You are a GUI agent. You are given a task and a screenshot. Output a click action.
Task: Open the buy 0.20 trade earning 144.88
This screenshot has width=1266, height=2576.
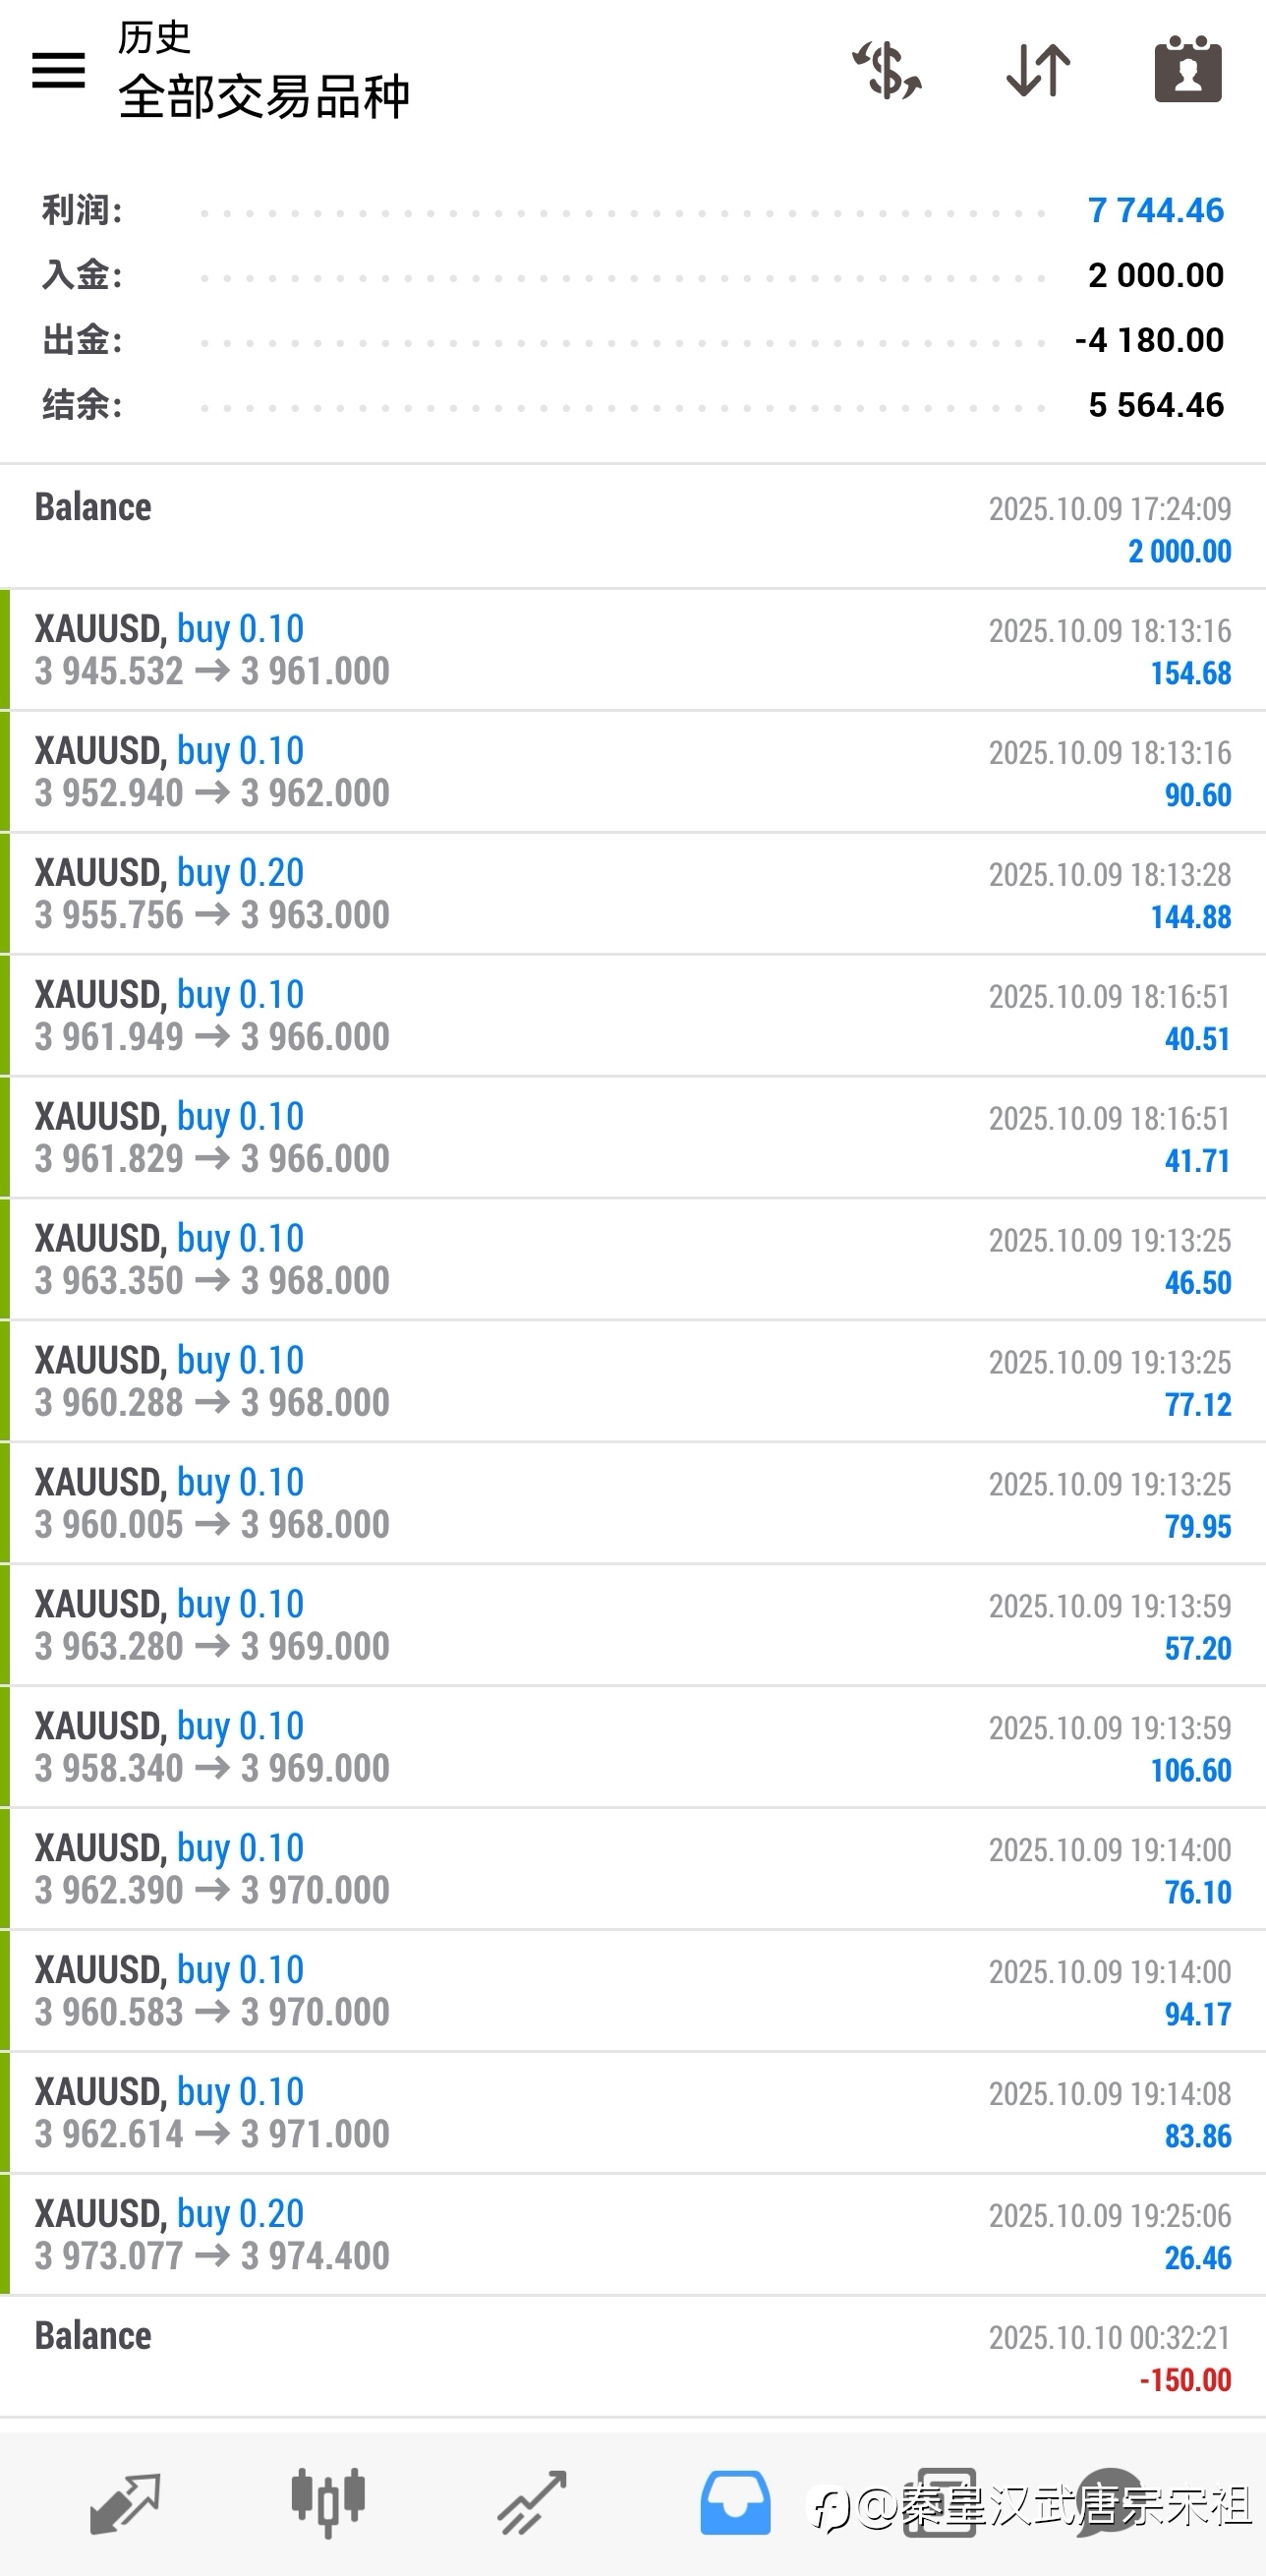click(x=633, y=894)
